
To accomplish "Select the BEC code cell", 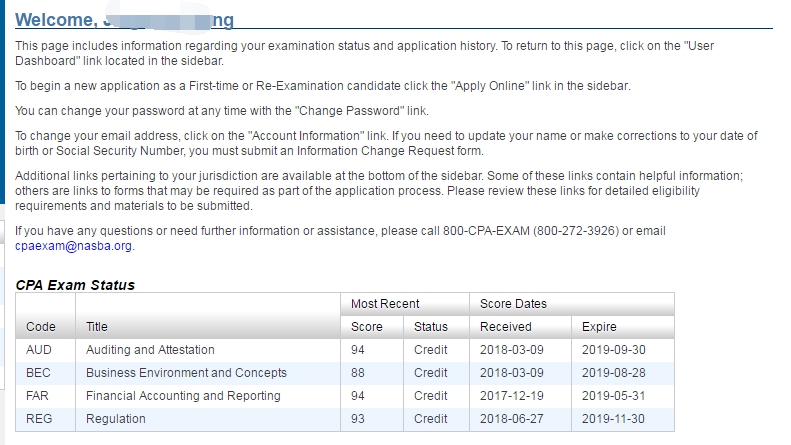I will pyautogui.click(x=40, y=373).
